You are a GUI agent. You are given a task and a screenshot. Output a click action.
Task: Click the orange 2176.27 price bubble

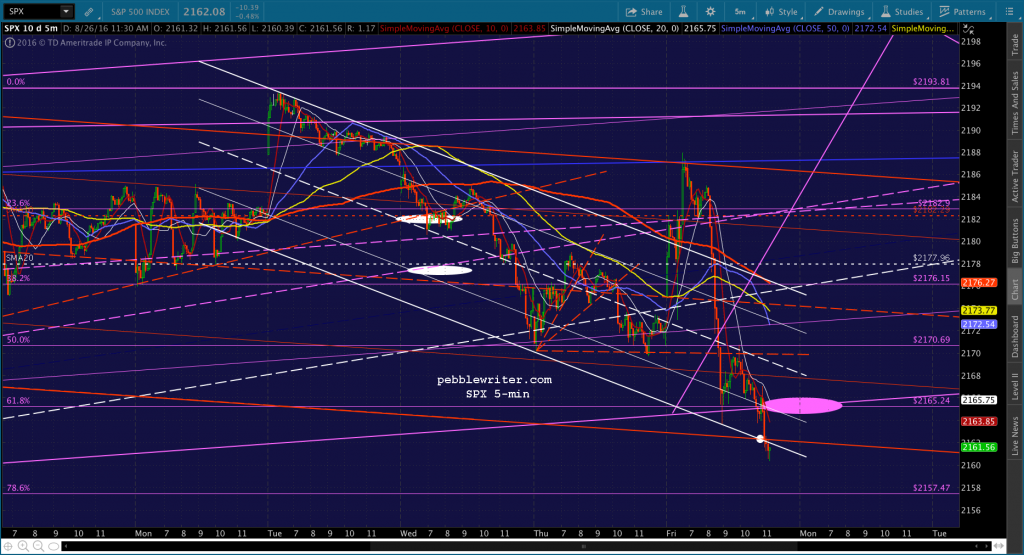coord(979,283)
